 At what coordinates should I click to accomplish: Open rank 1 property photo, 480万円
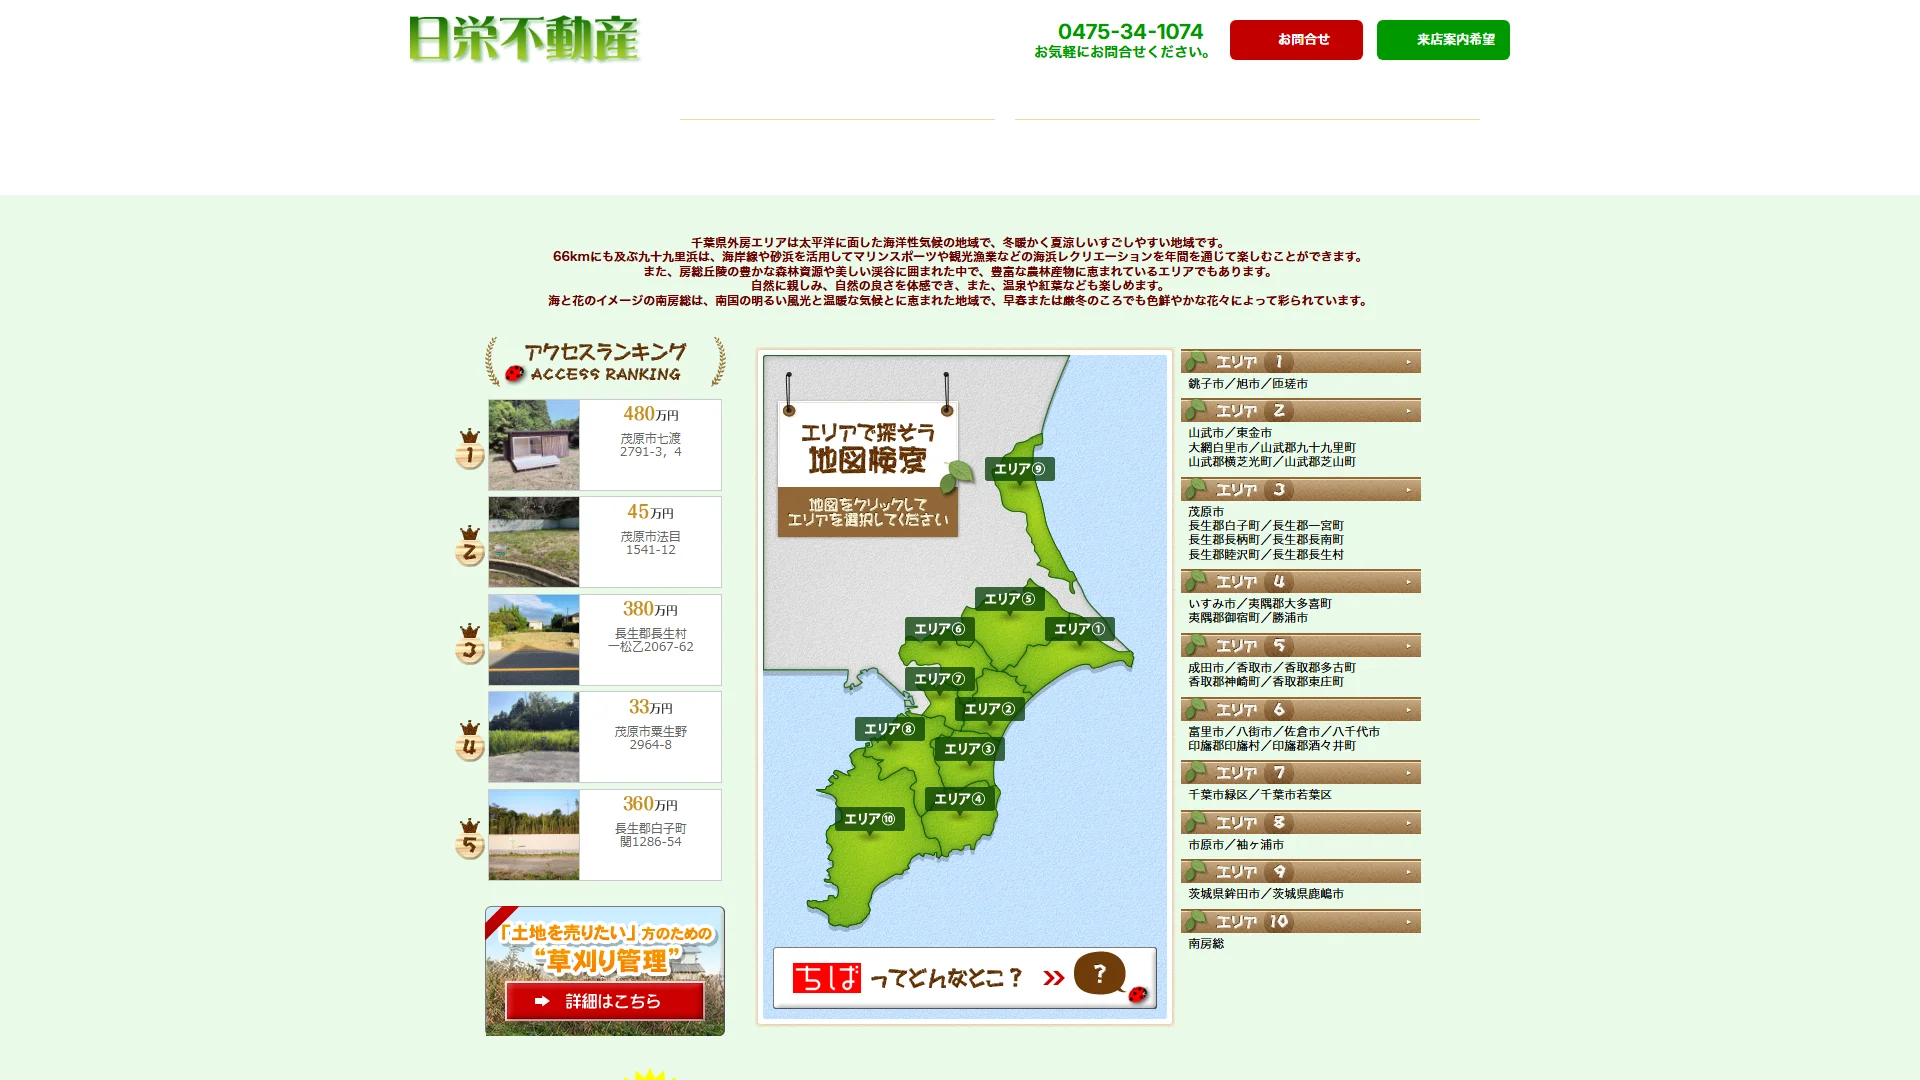(x=534, y=445)
